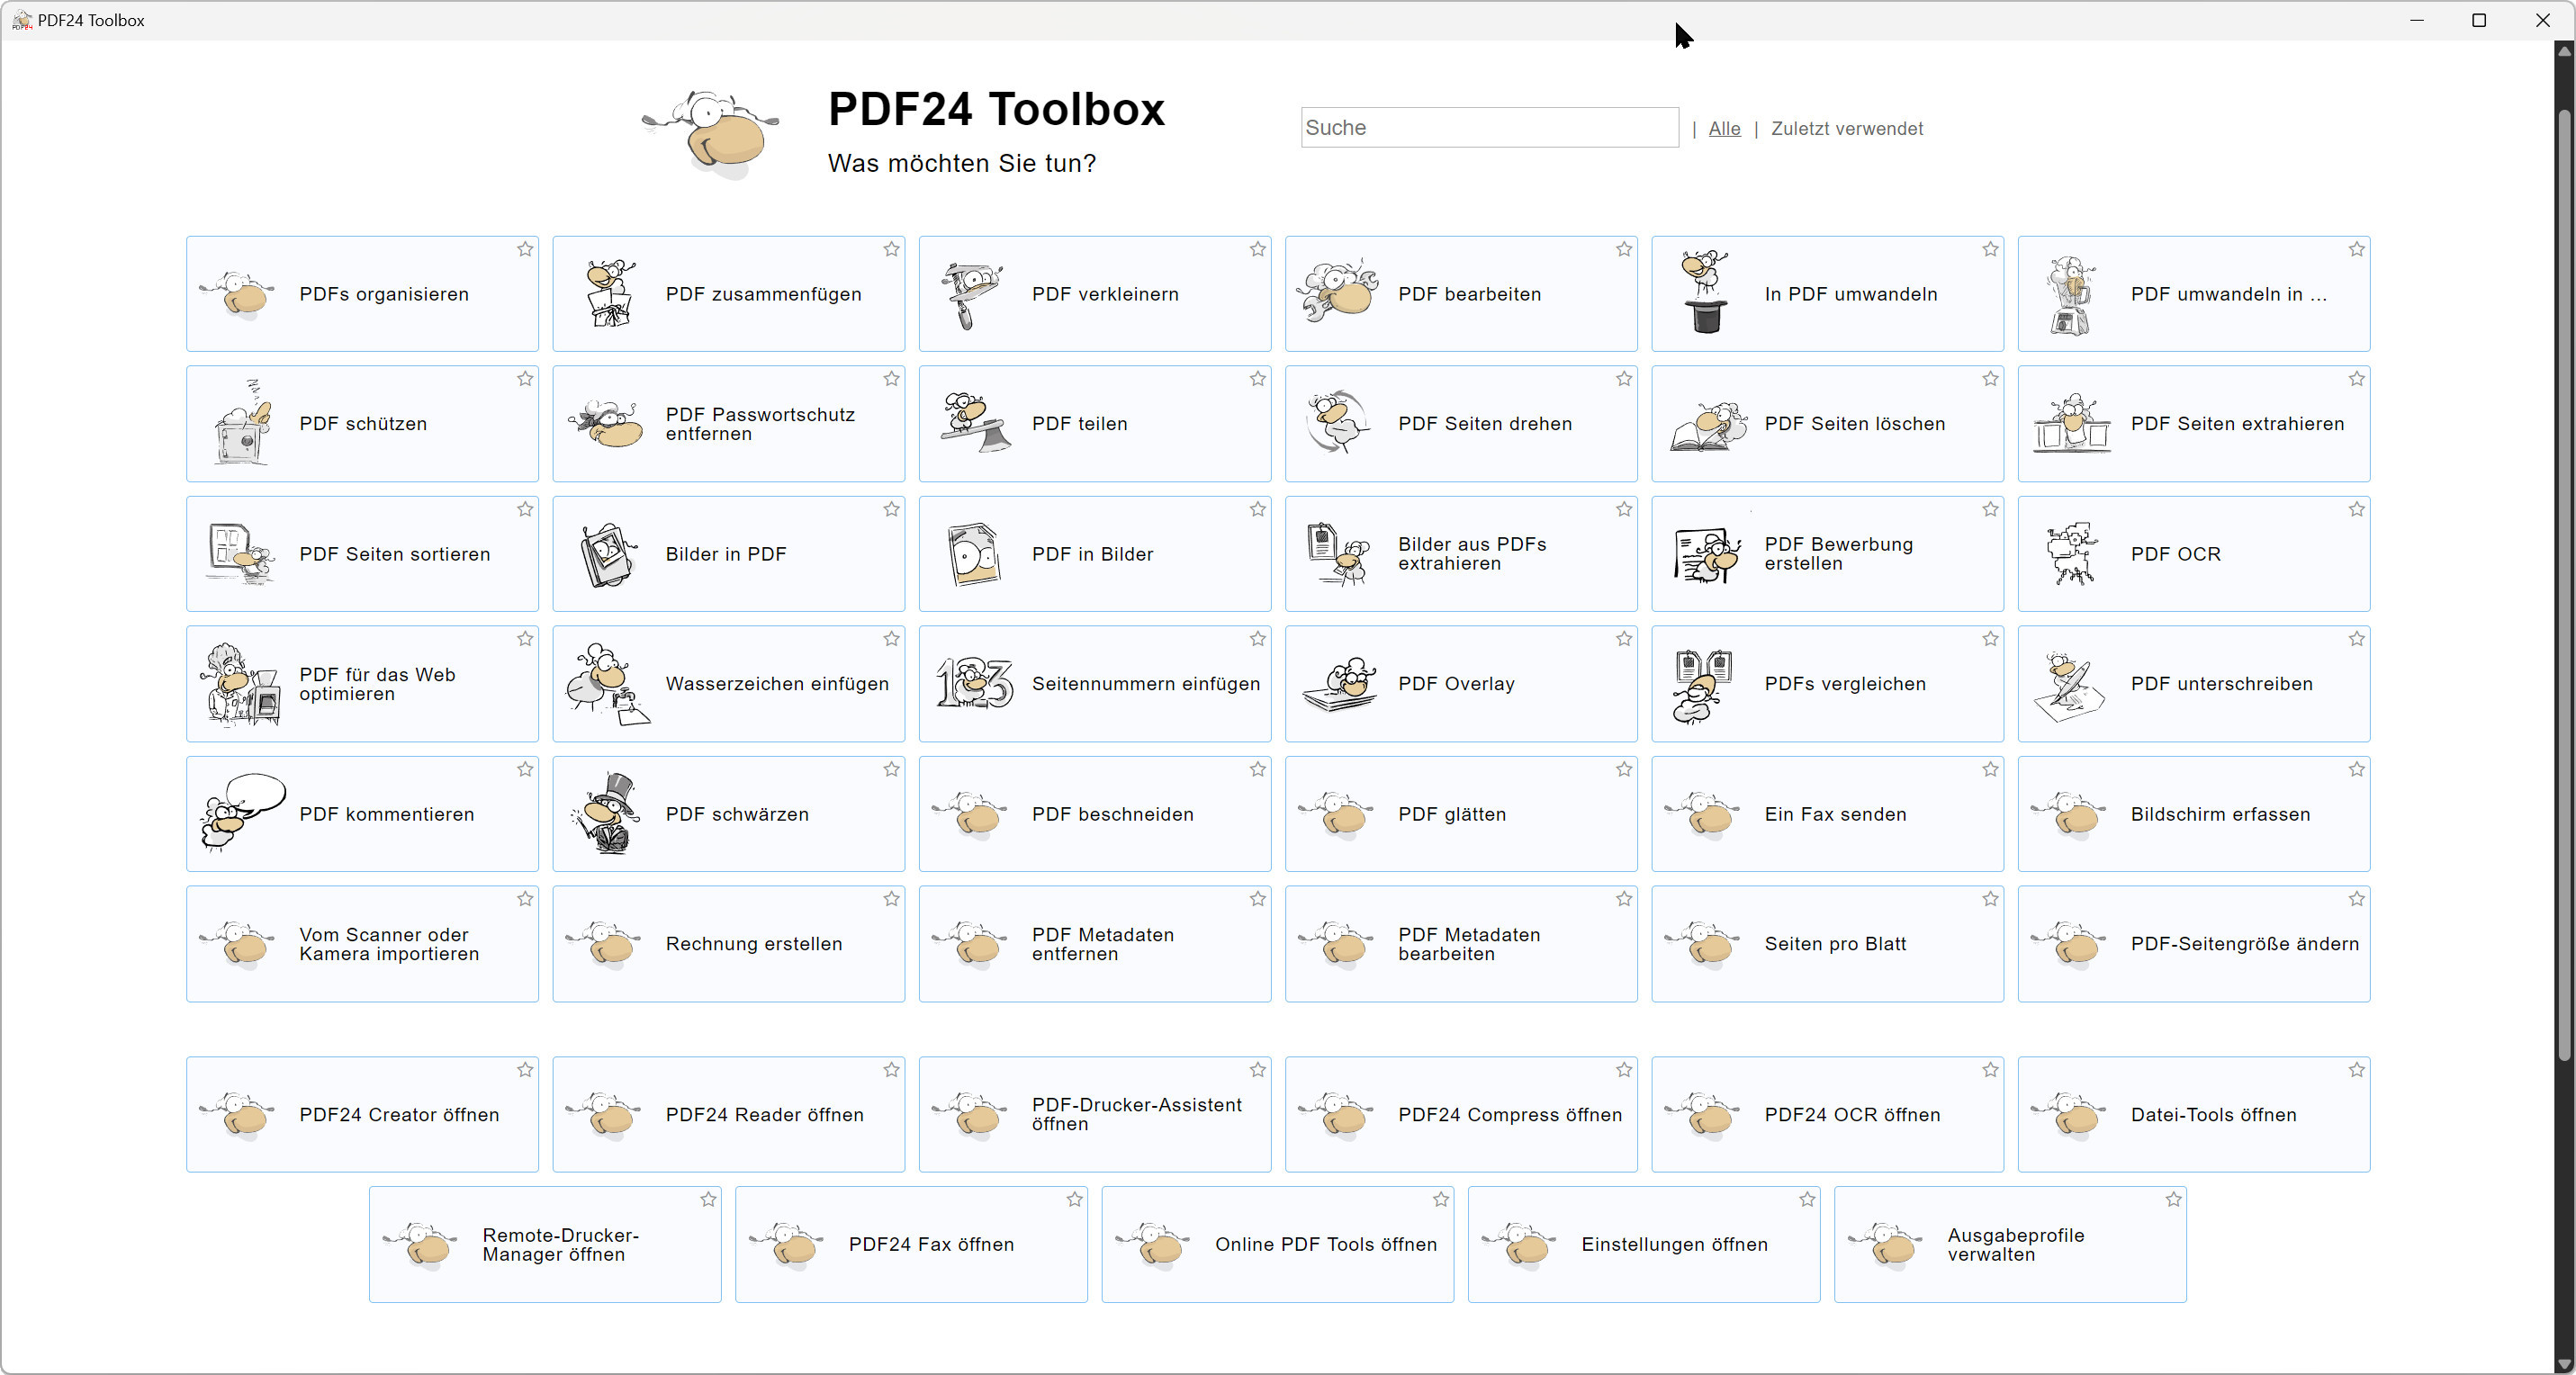Open PDF für das Web optimieren icon
This screenshot has height=1375, width=2576.
point(240,684)
